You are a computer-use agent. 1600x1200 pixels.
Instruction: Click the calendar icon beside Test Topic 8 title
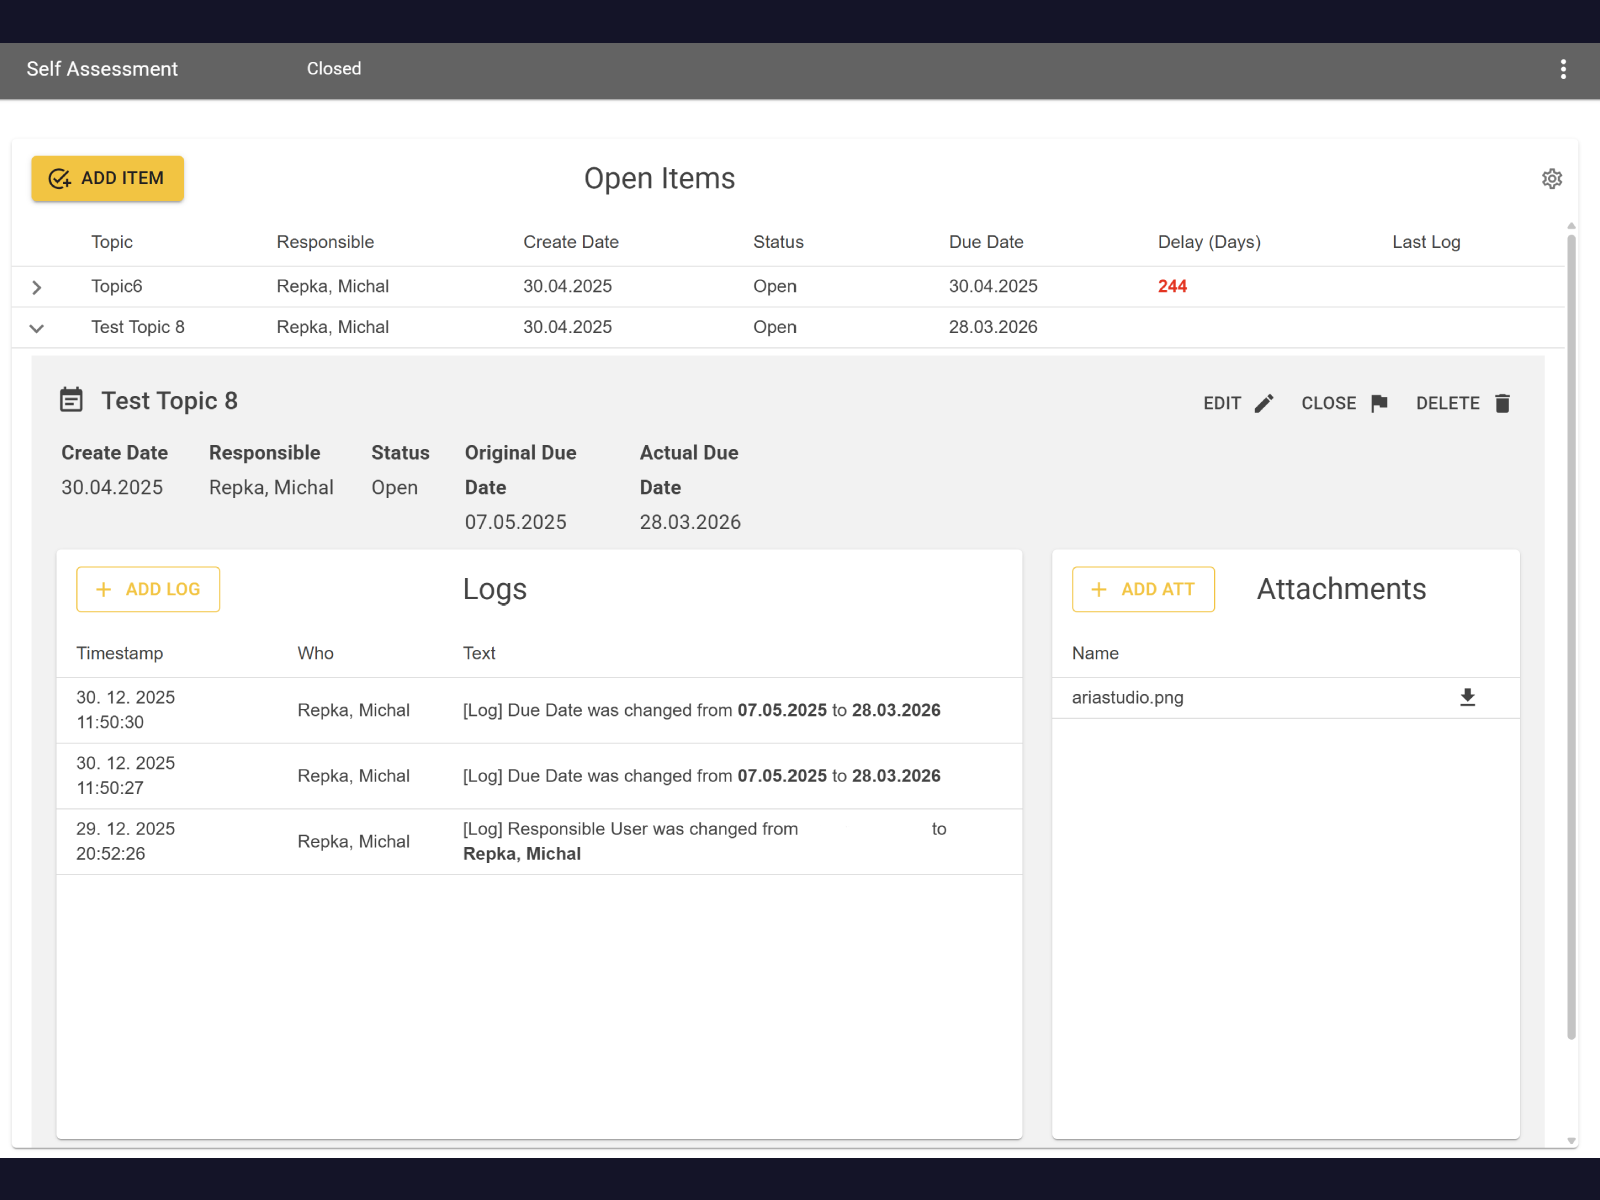[71, 398]
